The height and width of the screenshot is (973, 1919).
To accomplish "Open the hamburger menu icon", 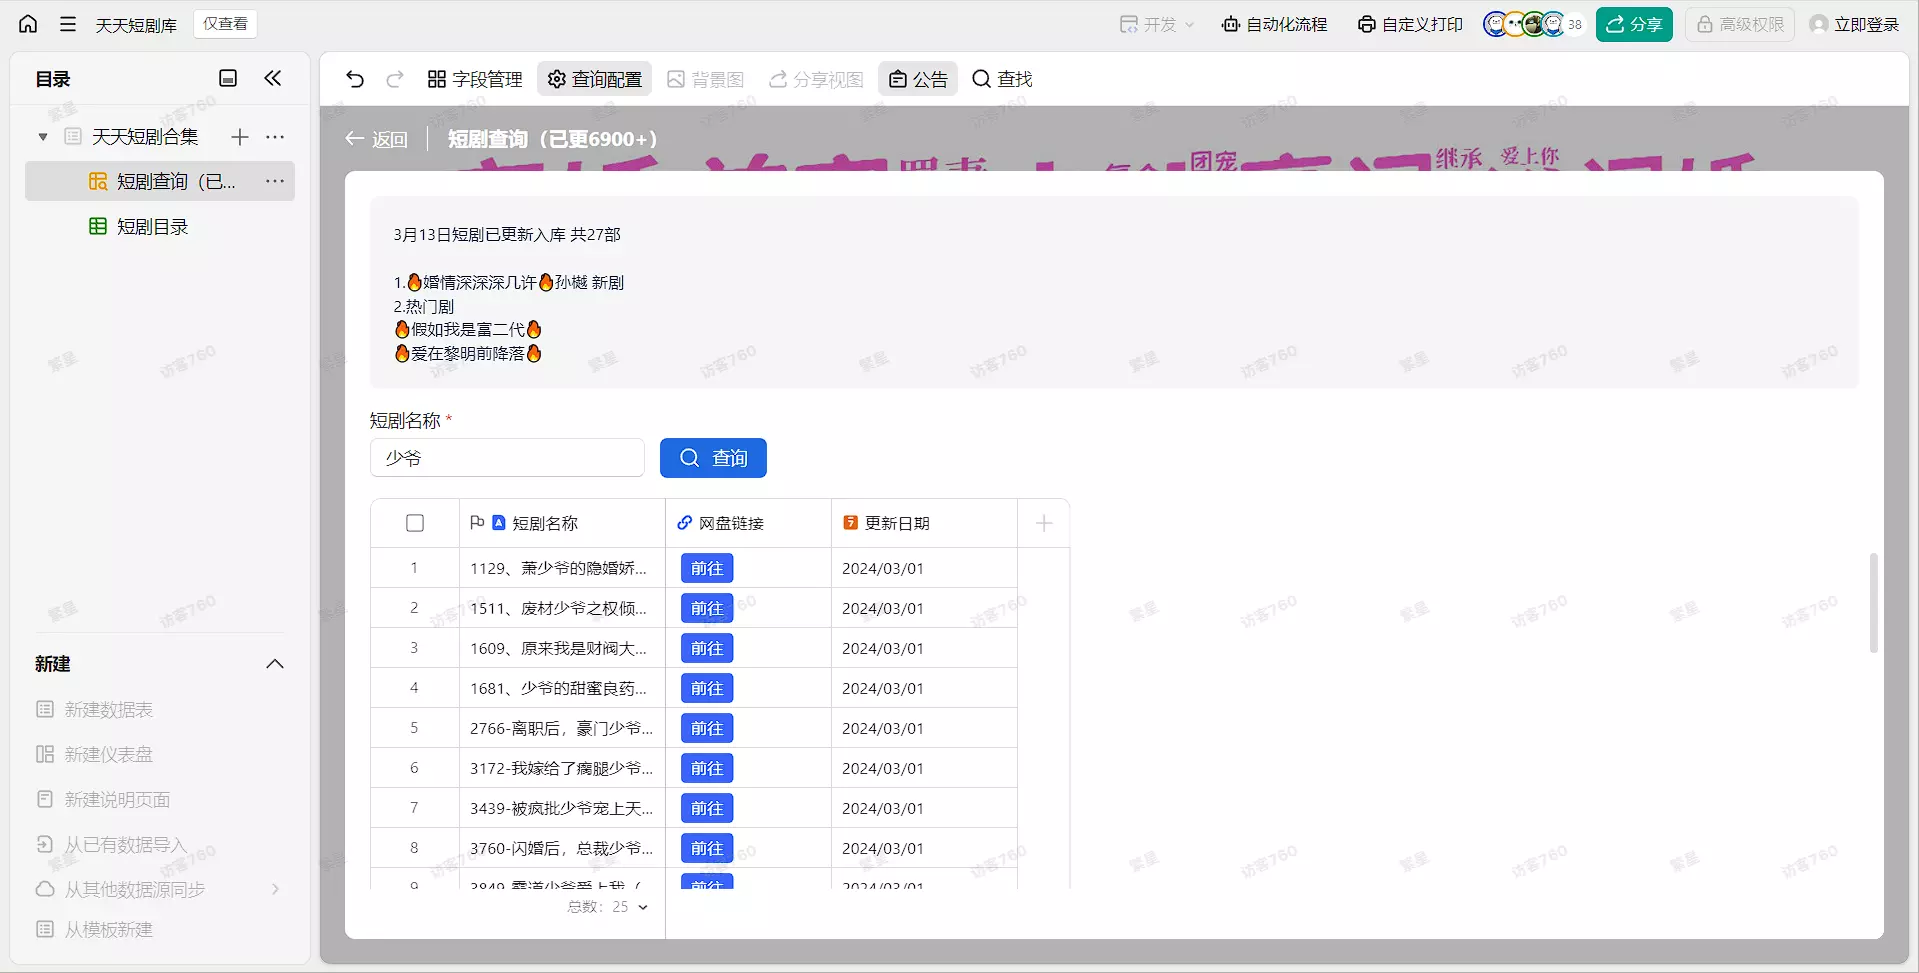I will pyautogui.click(x=68, y=24).
